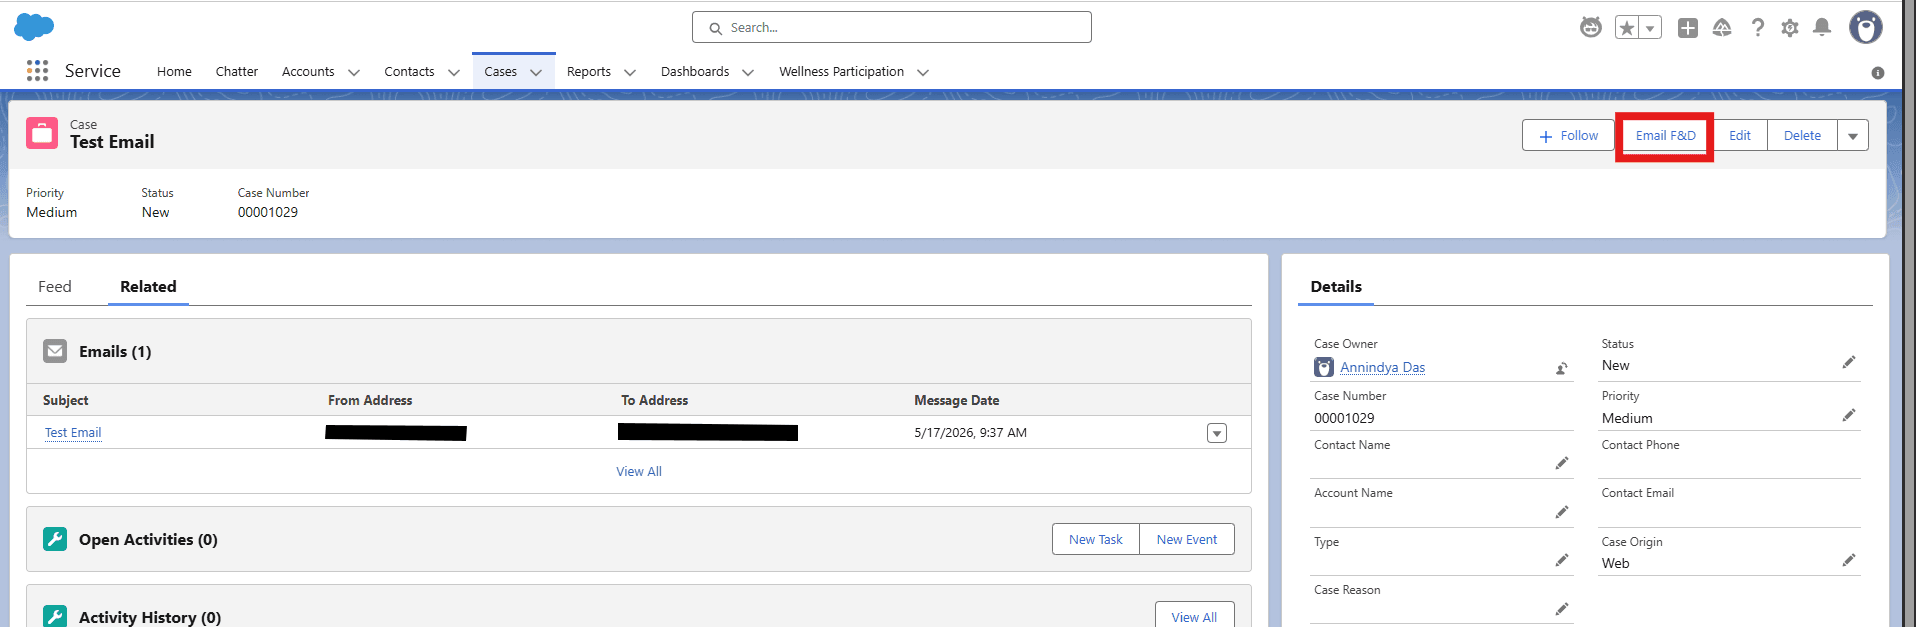The height and width of the screenshot is (627, 1916).
Task: Open the Test Email row actions dropdown
Action: click(1217, 433)
